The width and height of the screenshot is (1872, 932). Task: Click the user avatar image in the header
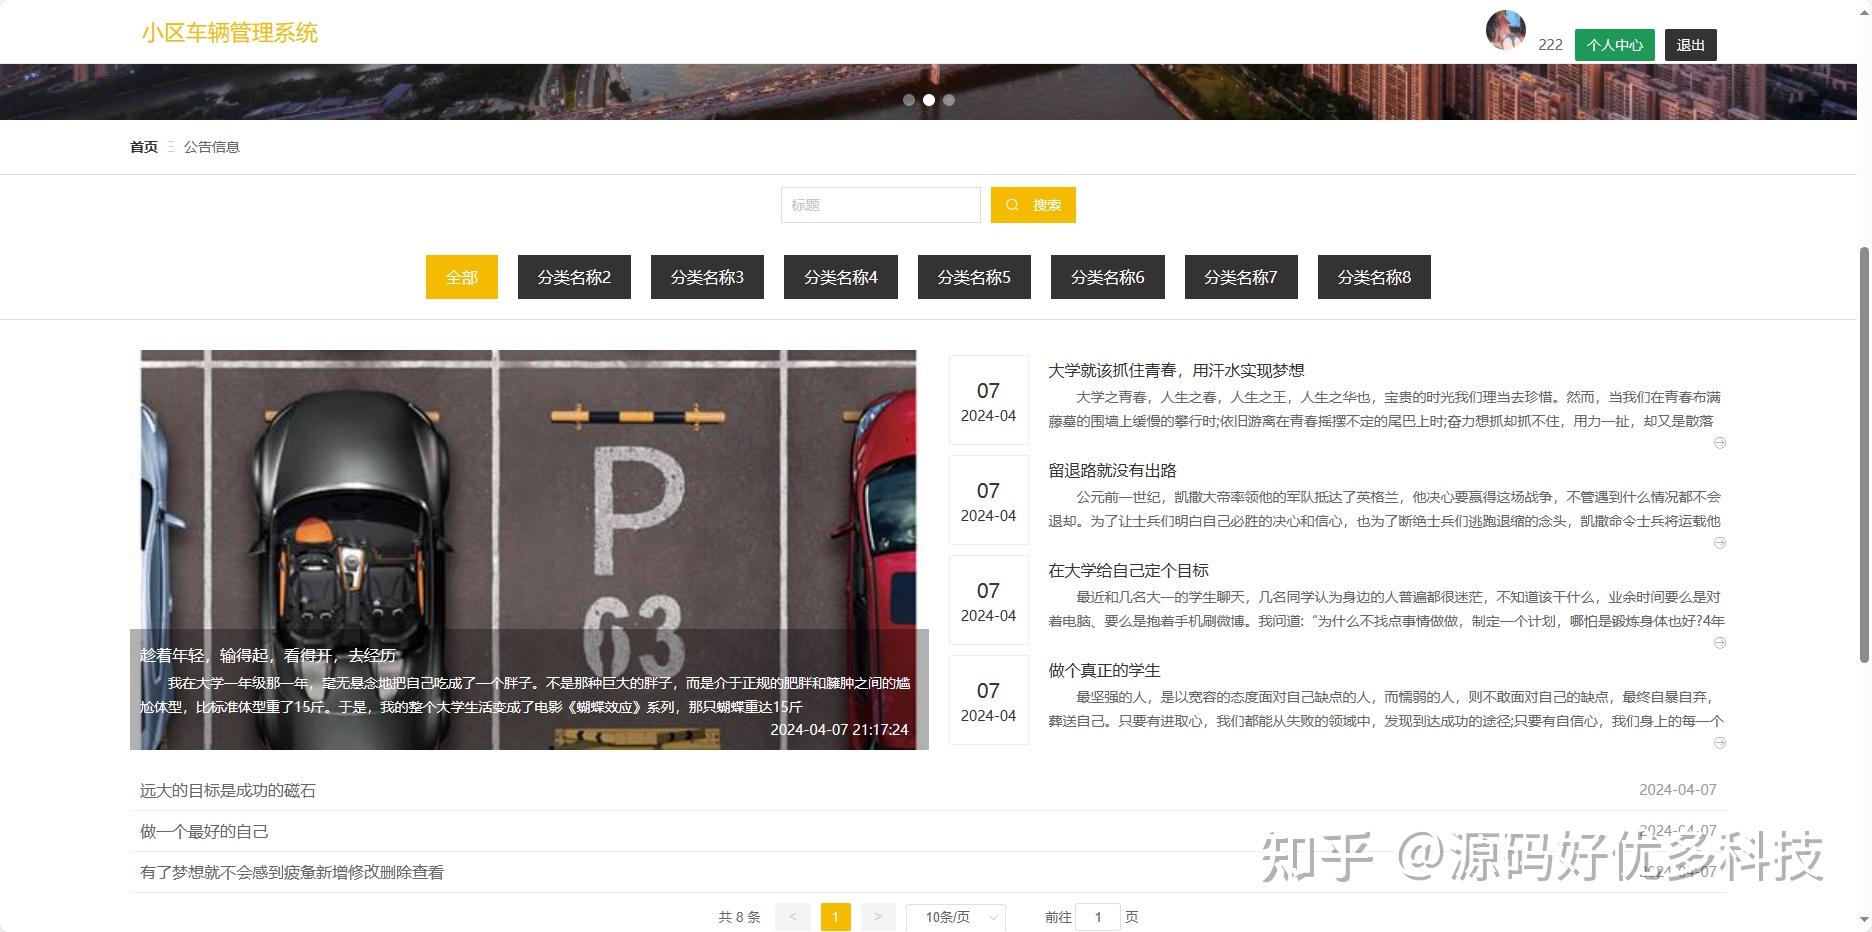1504,31
